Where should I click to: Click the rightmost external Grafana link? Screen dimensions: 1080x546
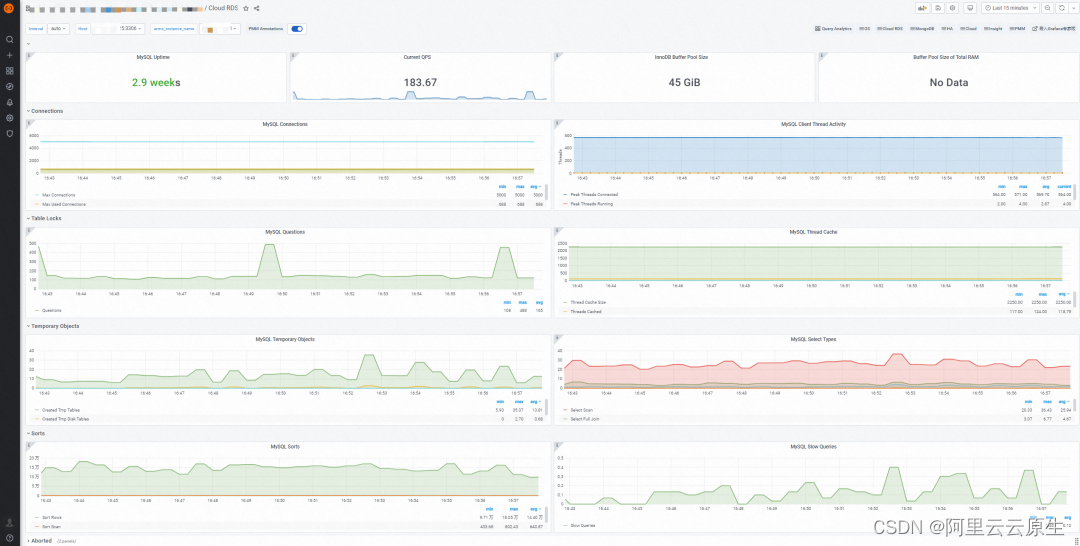1054,29
